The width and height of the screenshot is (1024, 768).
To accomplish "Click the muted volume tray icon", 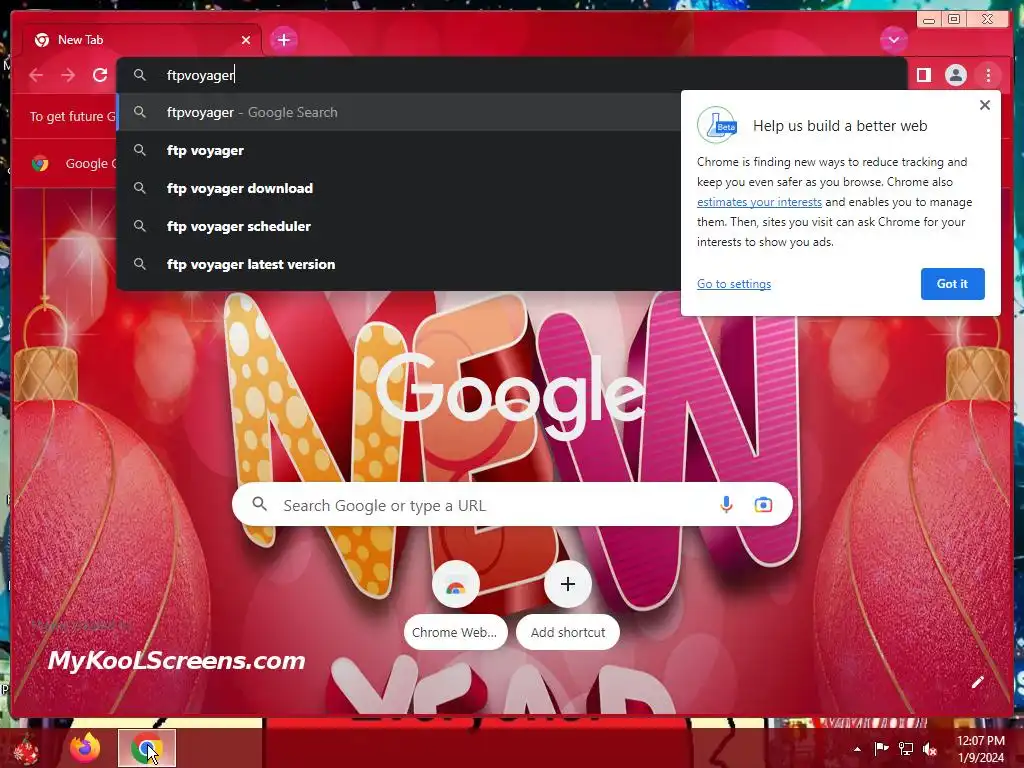I will tap(930, 748).
